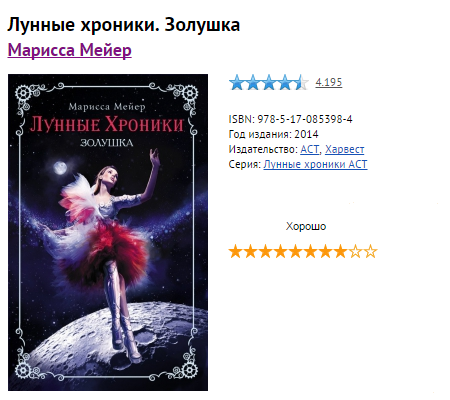Click the first blue average-rating star

click(237, 82)
